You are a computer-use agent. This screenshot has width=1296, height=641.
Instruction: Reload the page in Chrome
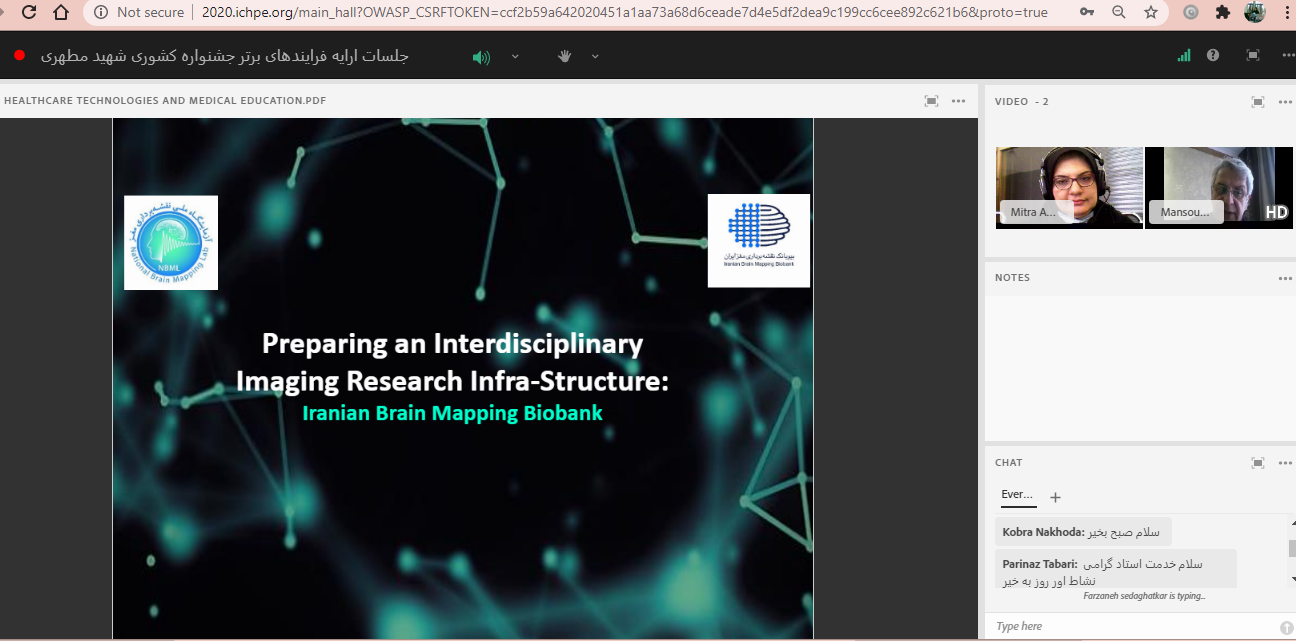pyautogui.click(x=29, y=13)
